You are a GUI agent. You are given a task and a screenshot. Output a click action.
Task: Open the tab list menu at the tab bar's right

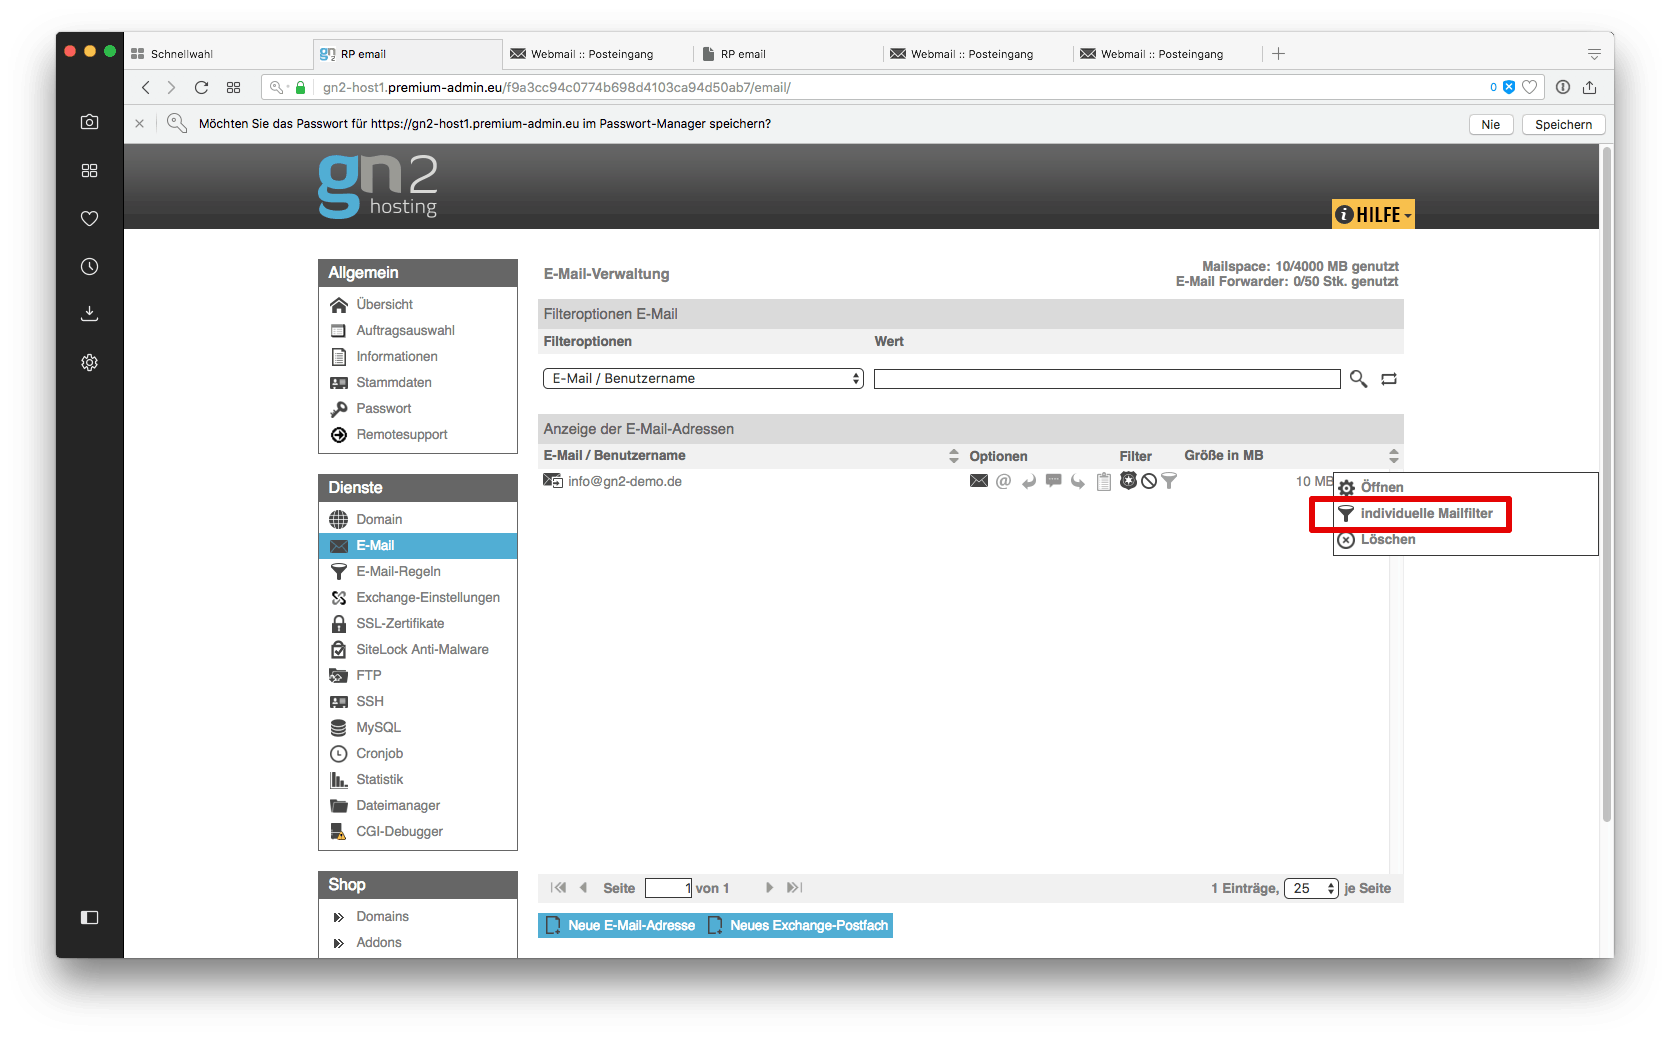coord(1594,54)
